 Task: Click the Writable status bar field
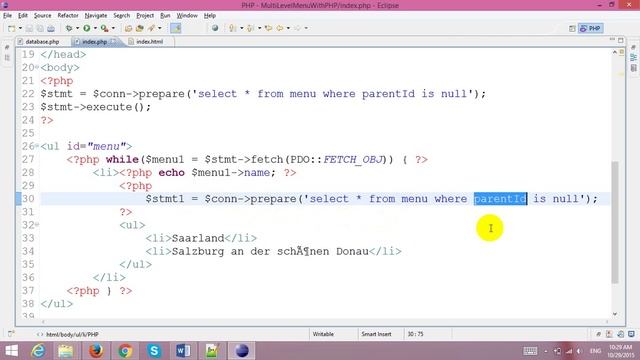click(x=323, y=334)
